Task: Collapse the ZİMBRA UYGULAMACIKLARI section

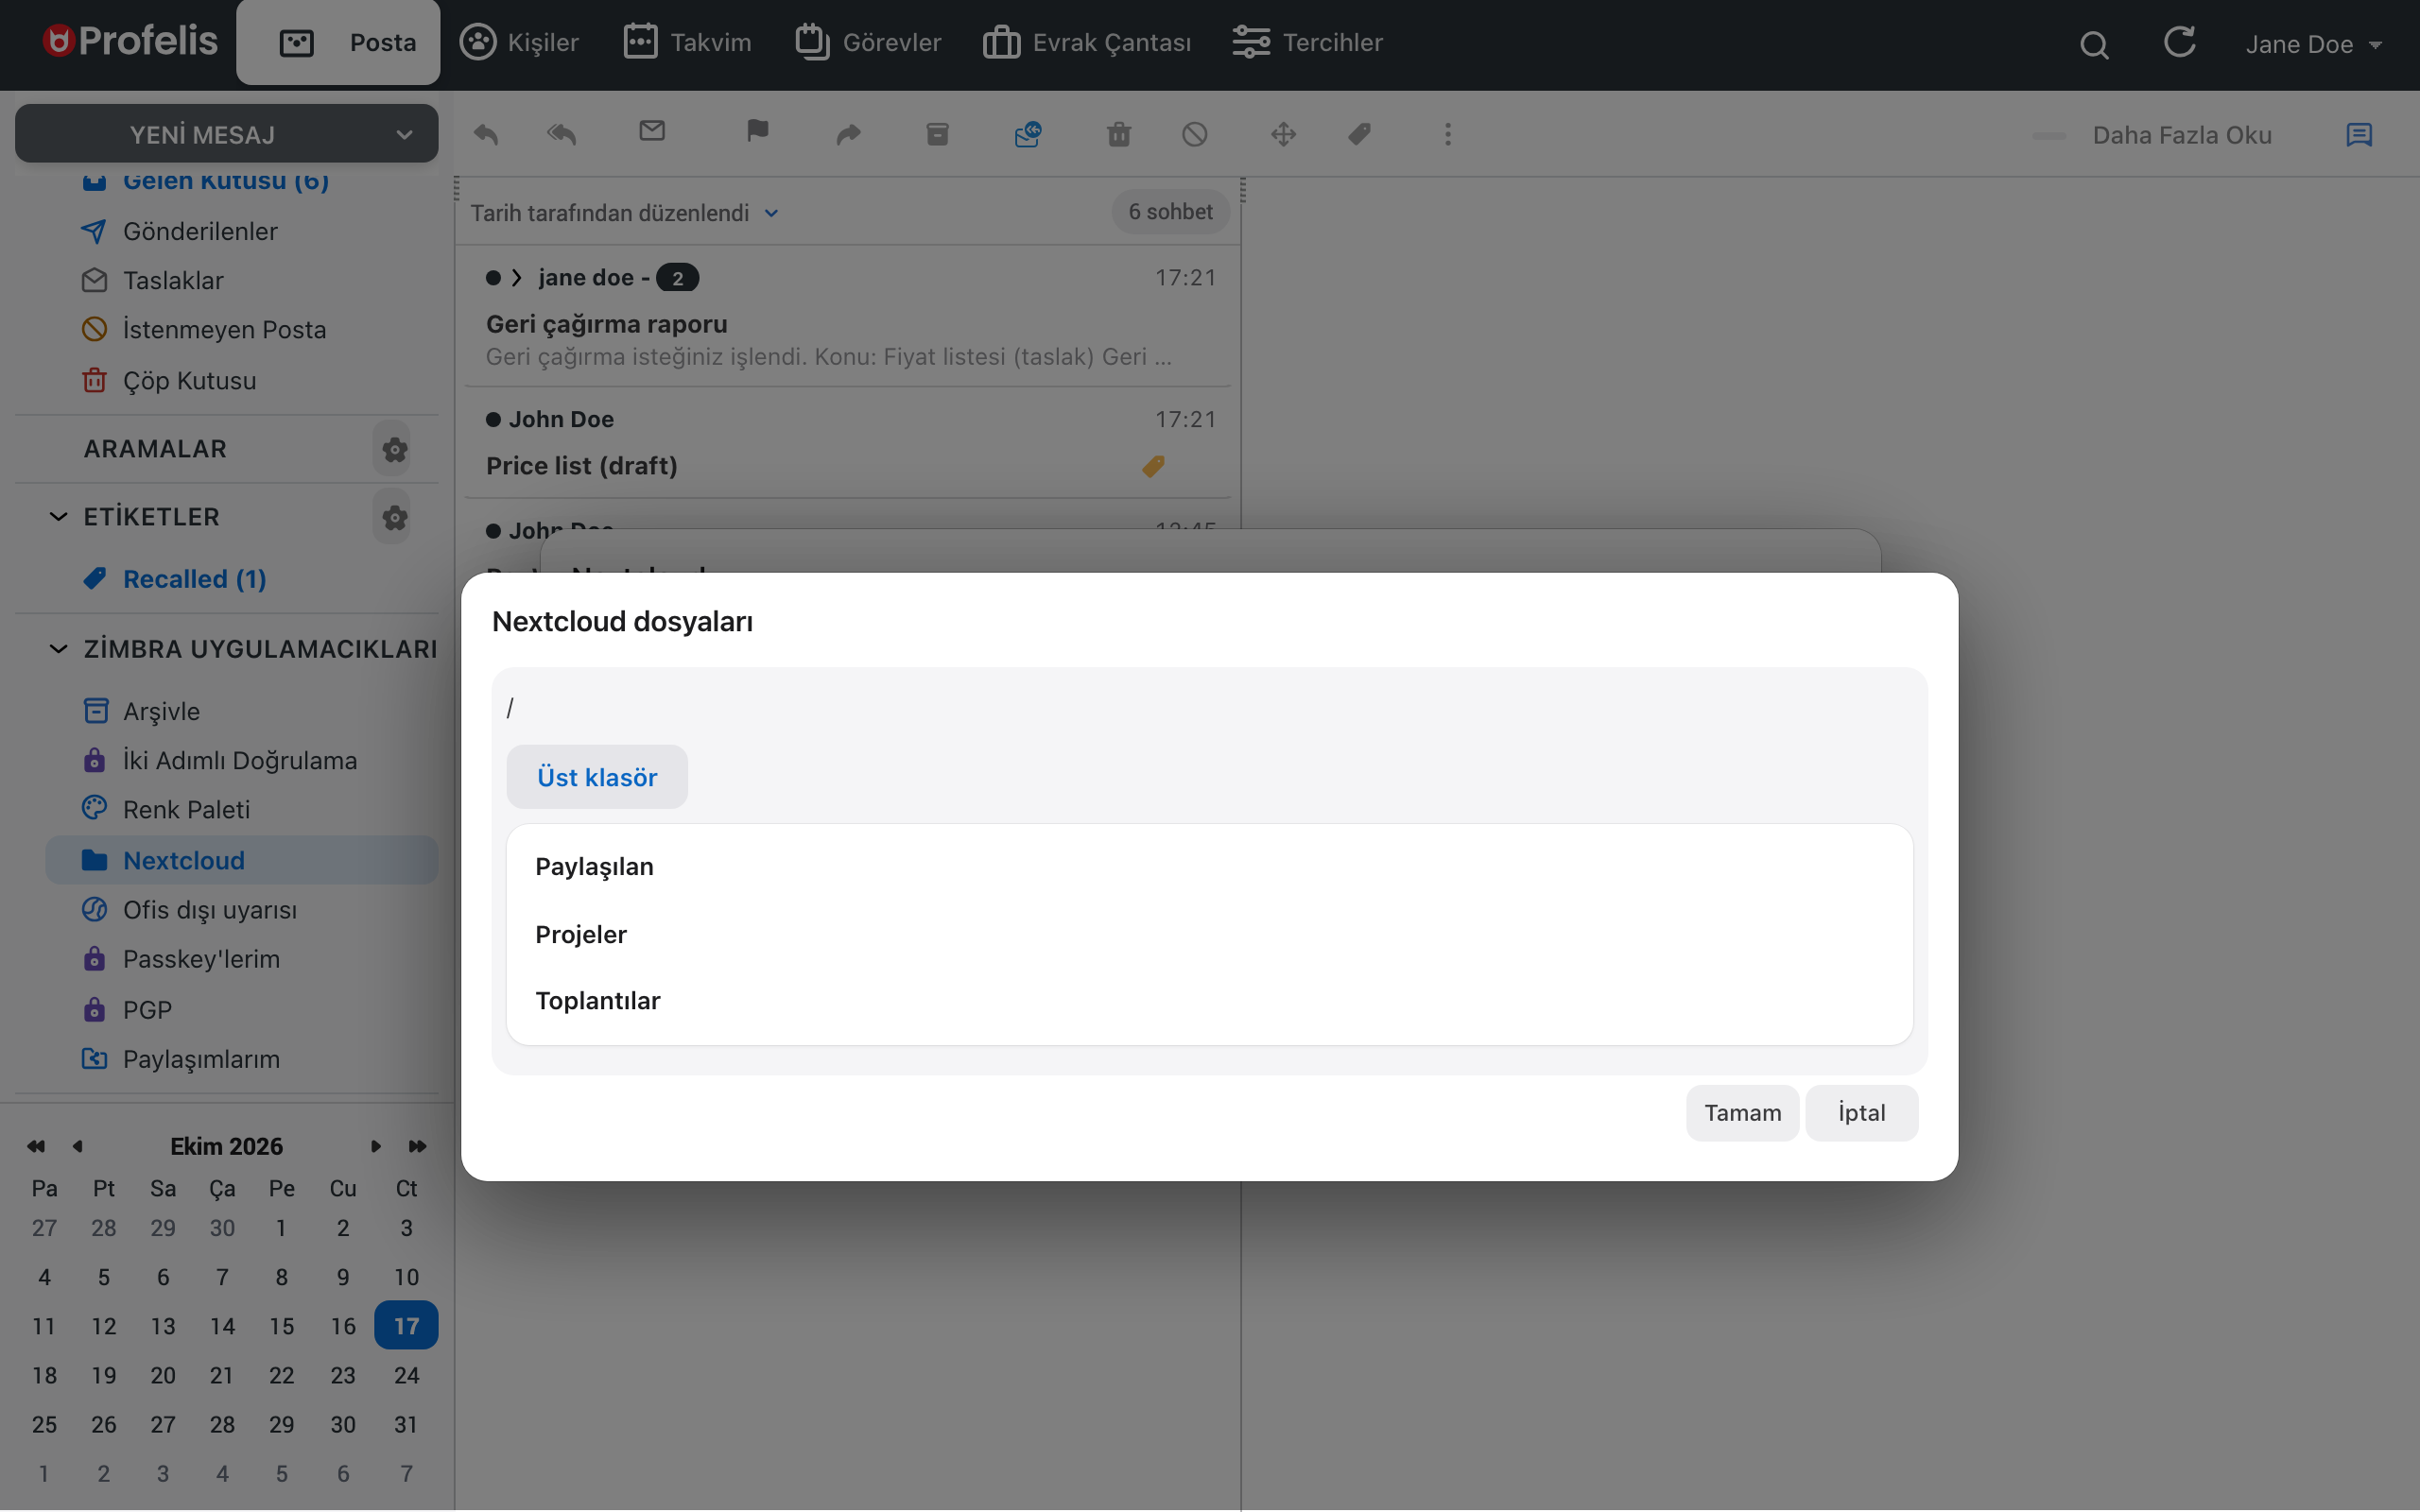Action: click(58, 649)
